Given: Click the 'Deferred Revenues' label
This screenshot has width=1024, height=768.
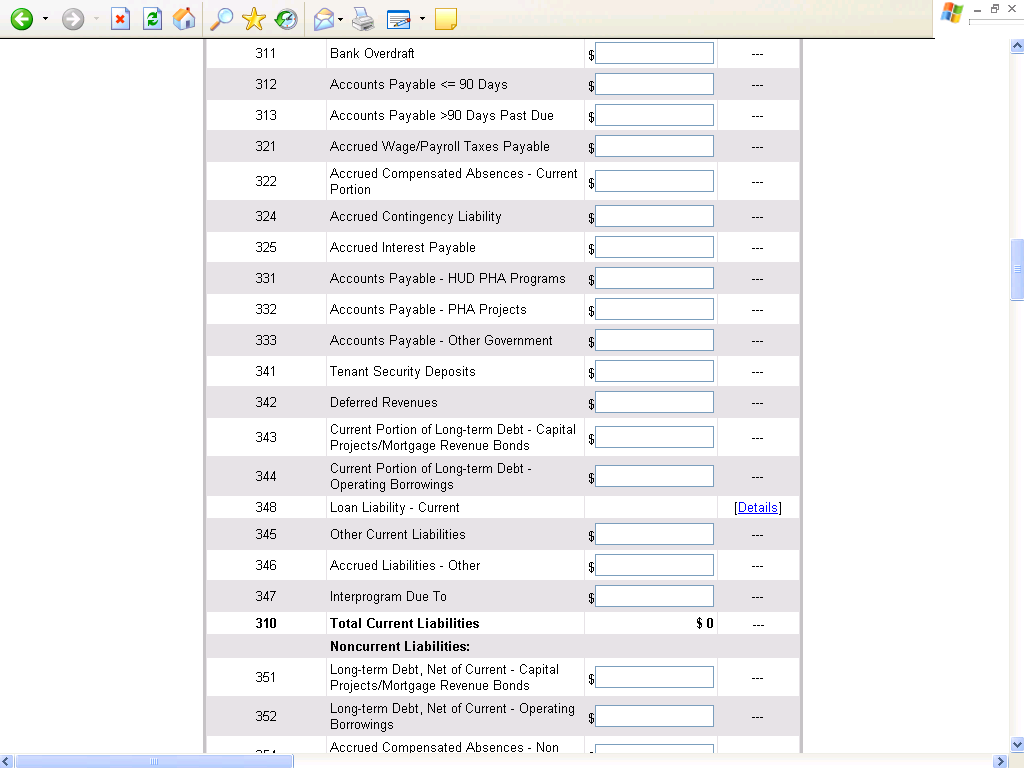Looking at the screenshot, I should 383,402.
